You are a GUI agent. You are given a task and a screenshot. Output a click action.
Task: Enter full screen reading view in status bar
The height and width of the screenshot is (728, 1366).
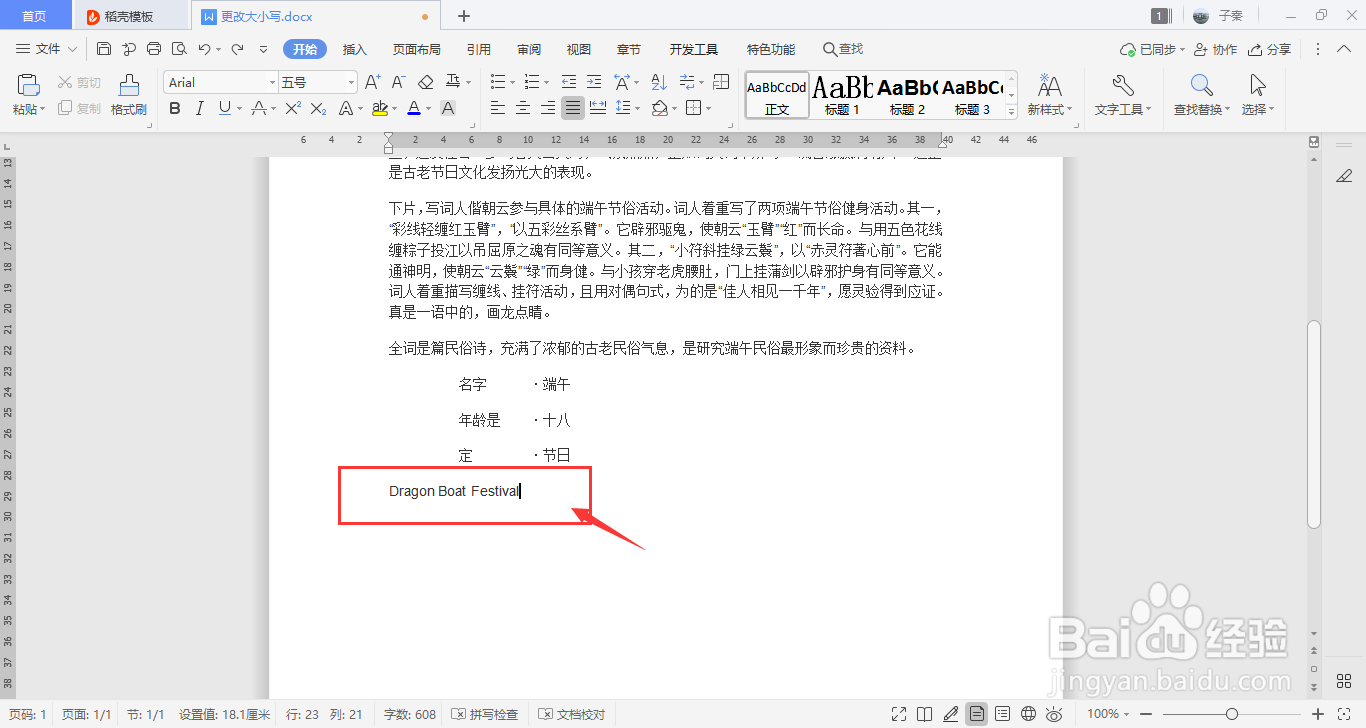coord(899,714)
